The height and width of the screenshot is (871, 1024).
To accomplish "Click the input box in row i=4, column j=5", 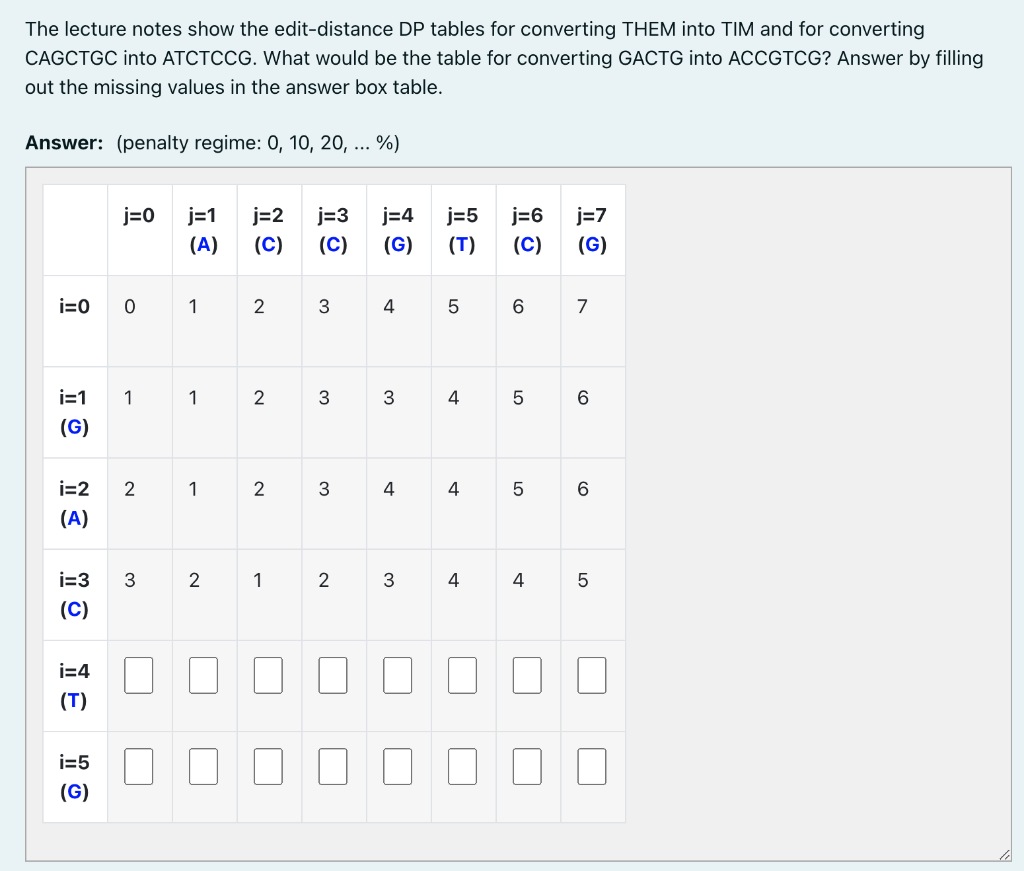I will click(x=462, y=675).
